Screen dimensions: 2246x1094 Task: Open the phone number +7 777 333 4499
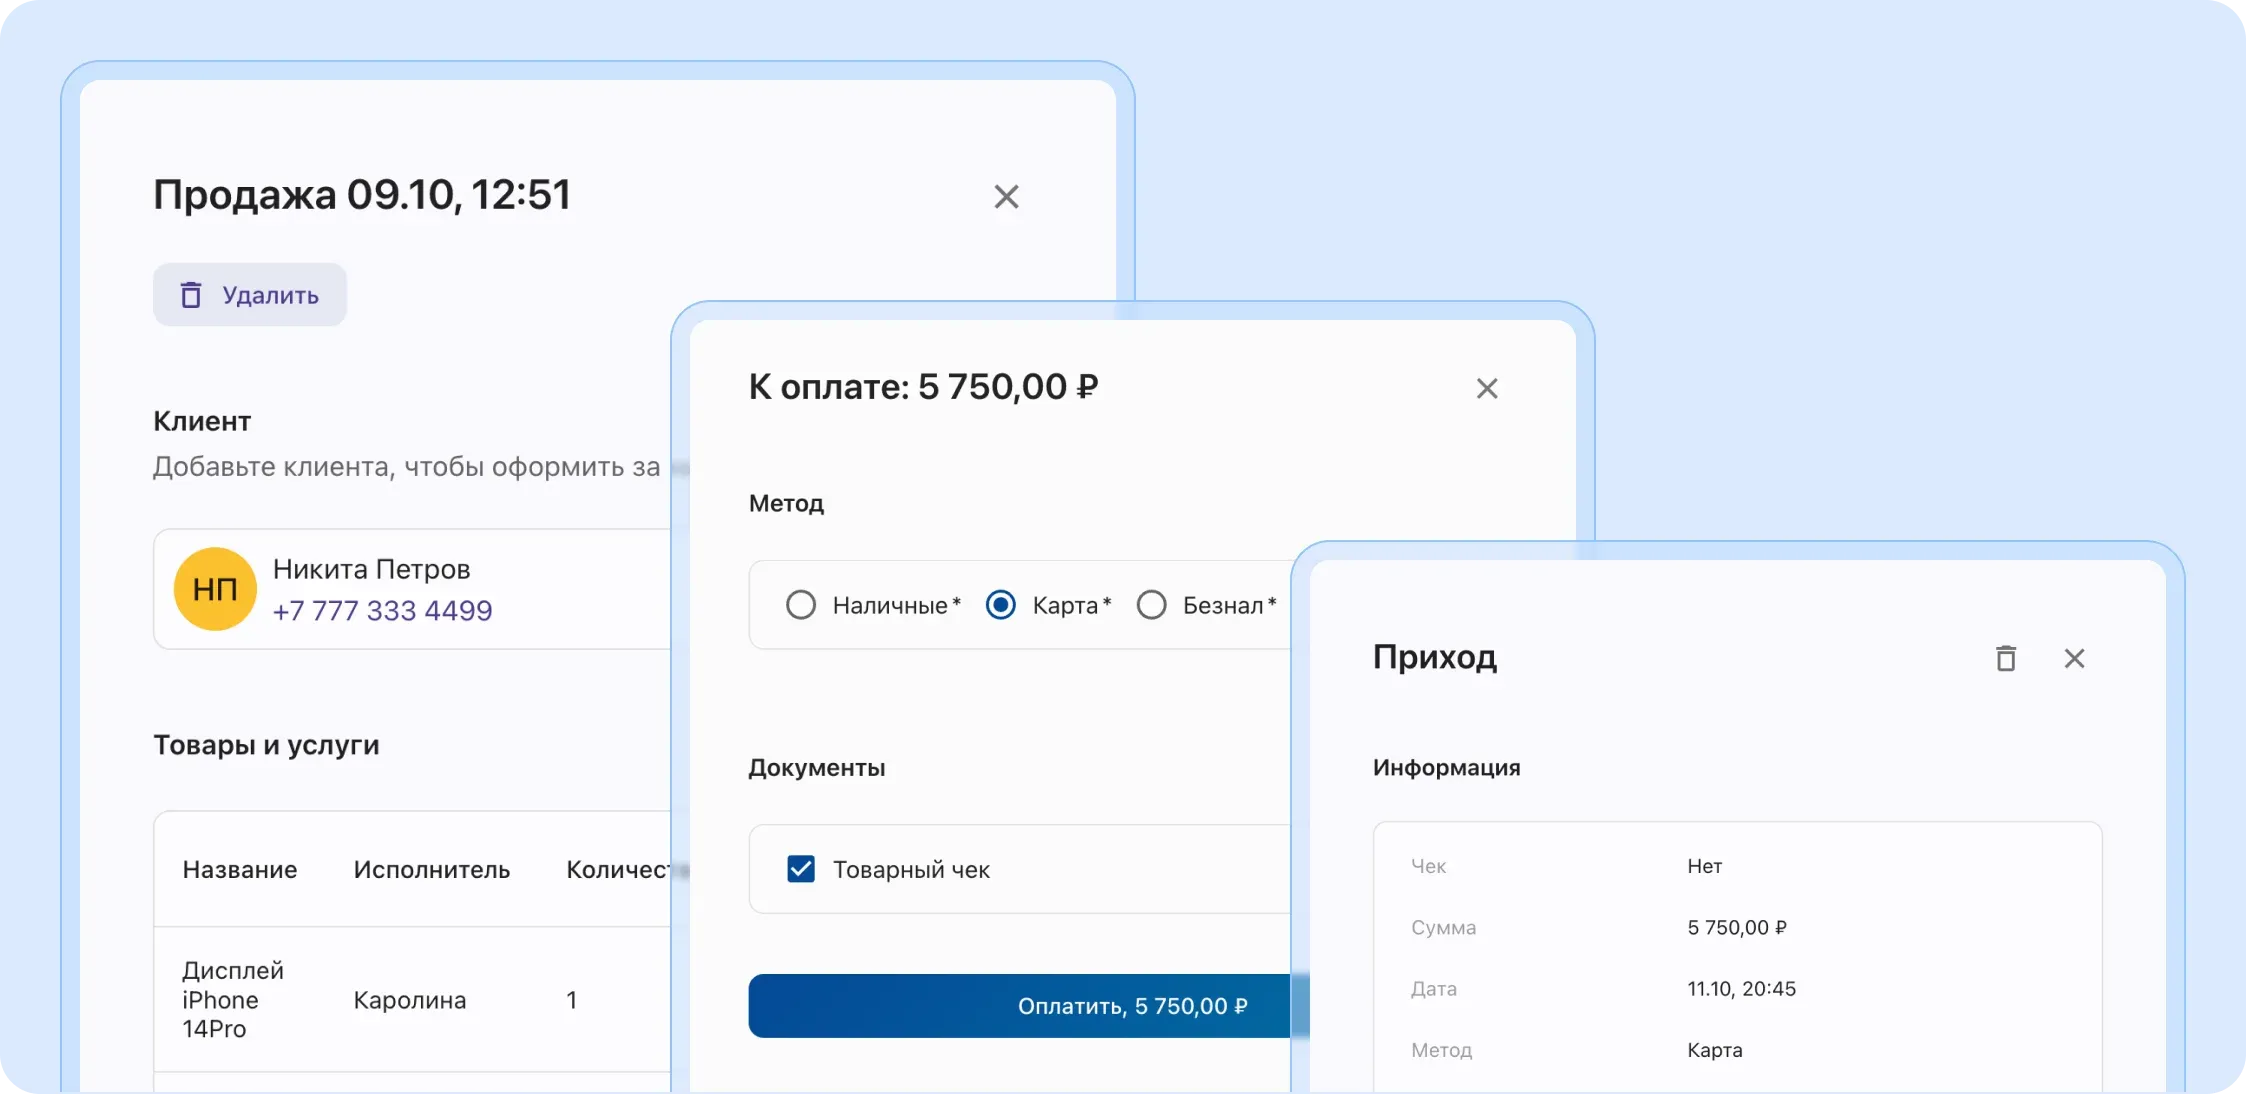(x=384, y=610)
